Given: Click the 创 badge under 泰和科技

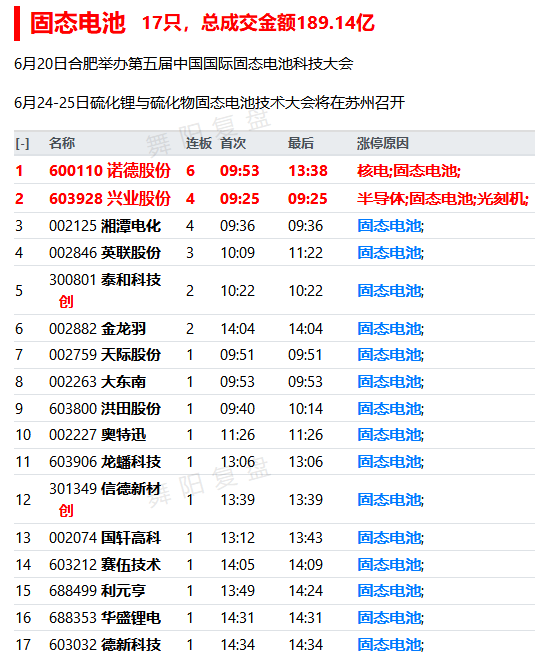Looking at the screenshot, I should click(66, 301).
